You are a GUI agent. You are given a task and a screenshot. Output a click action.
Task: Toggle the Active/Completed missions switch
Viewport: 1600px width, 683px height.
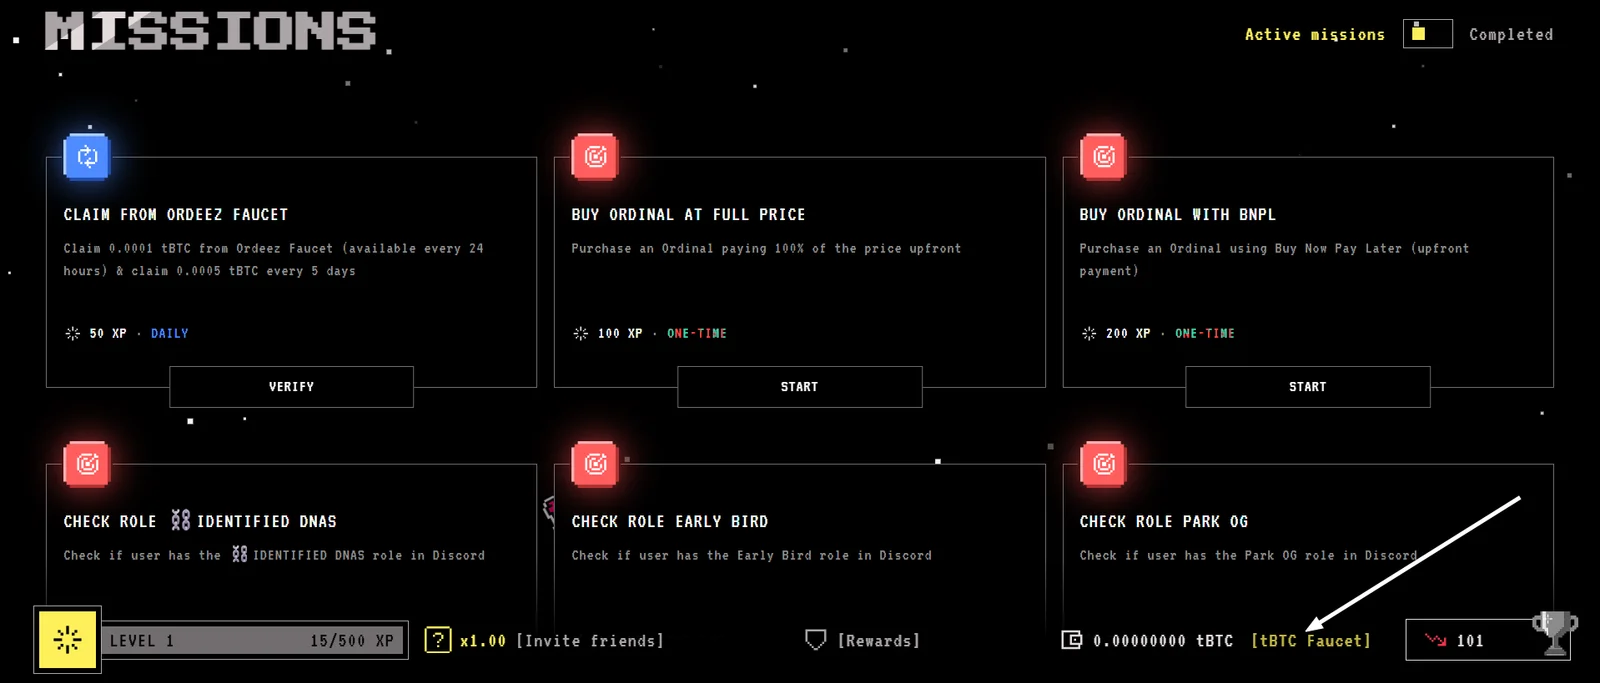(x=1427, y=34)
